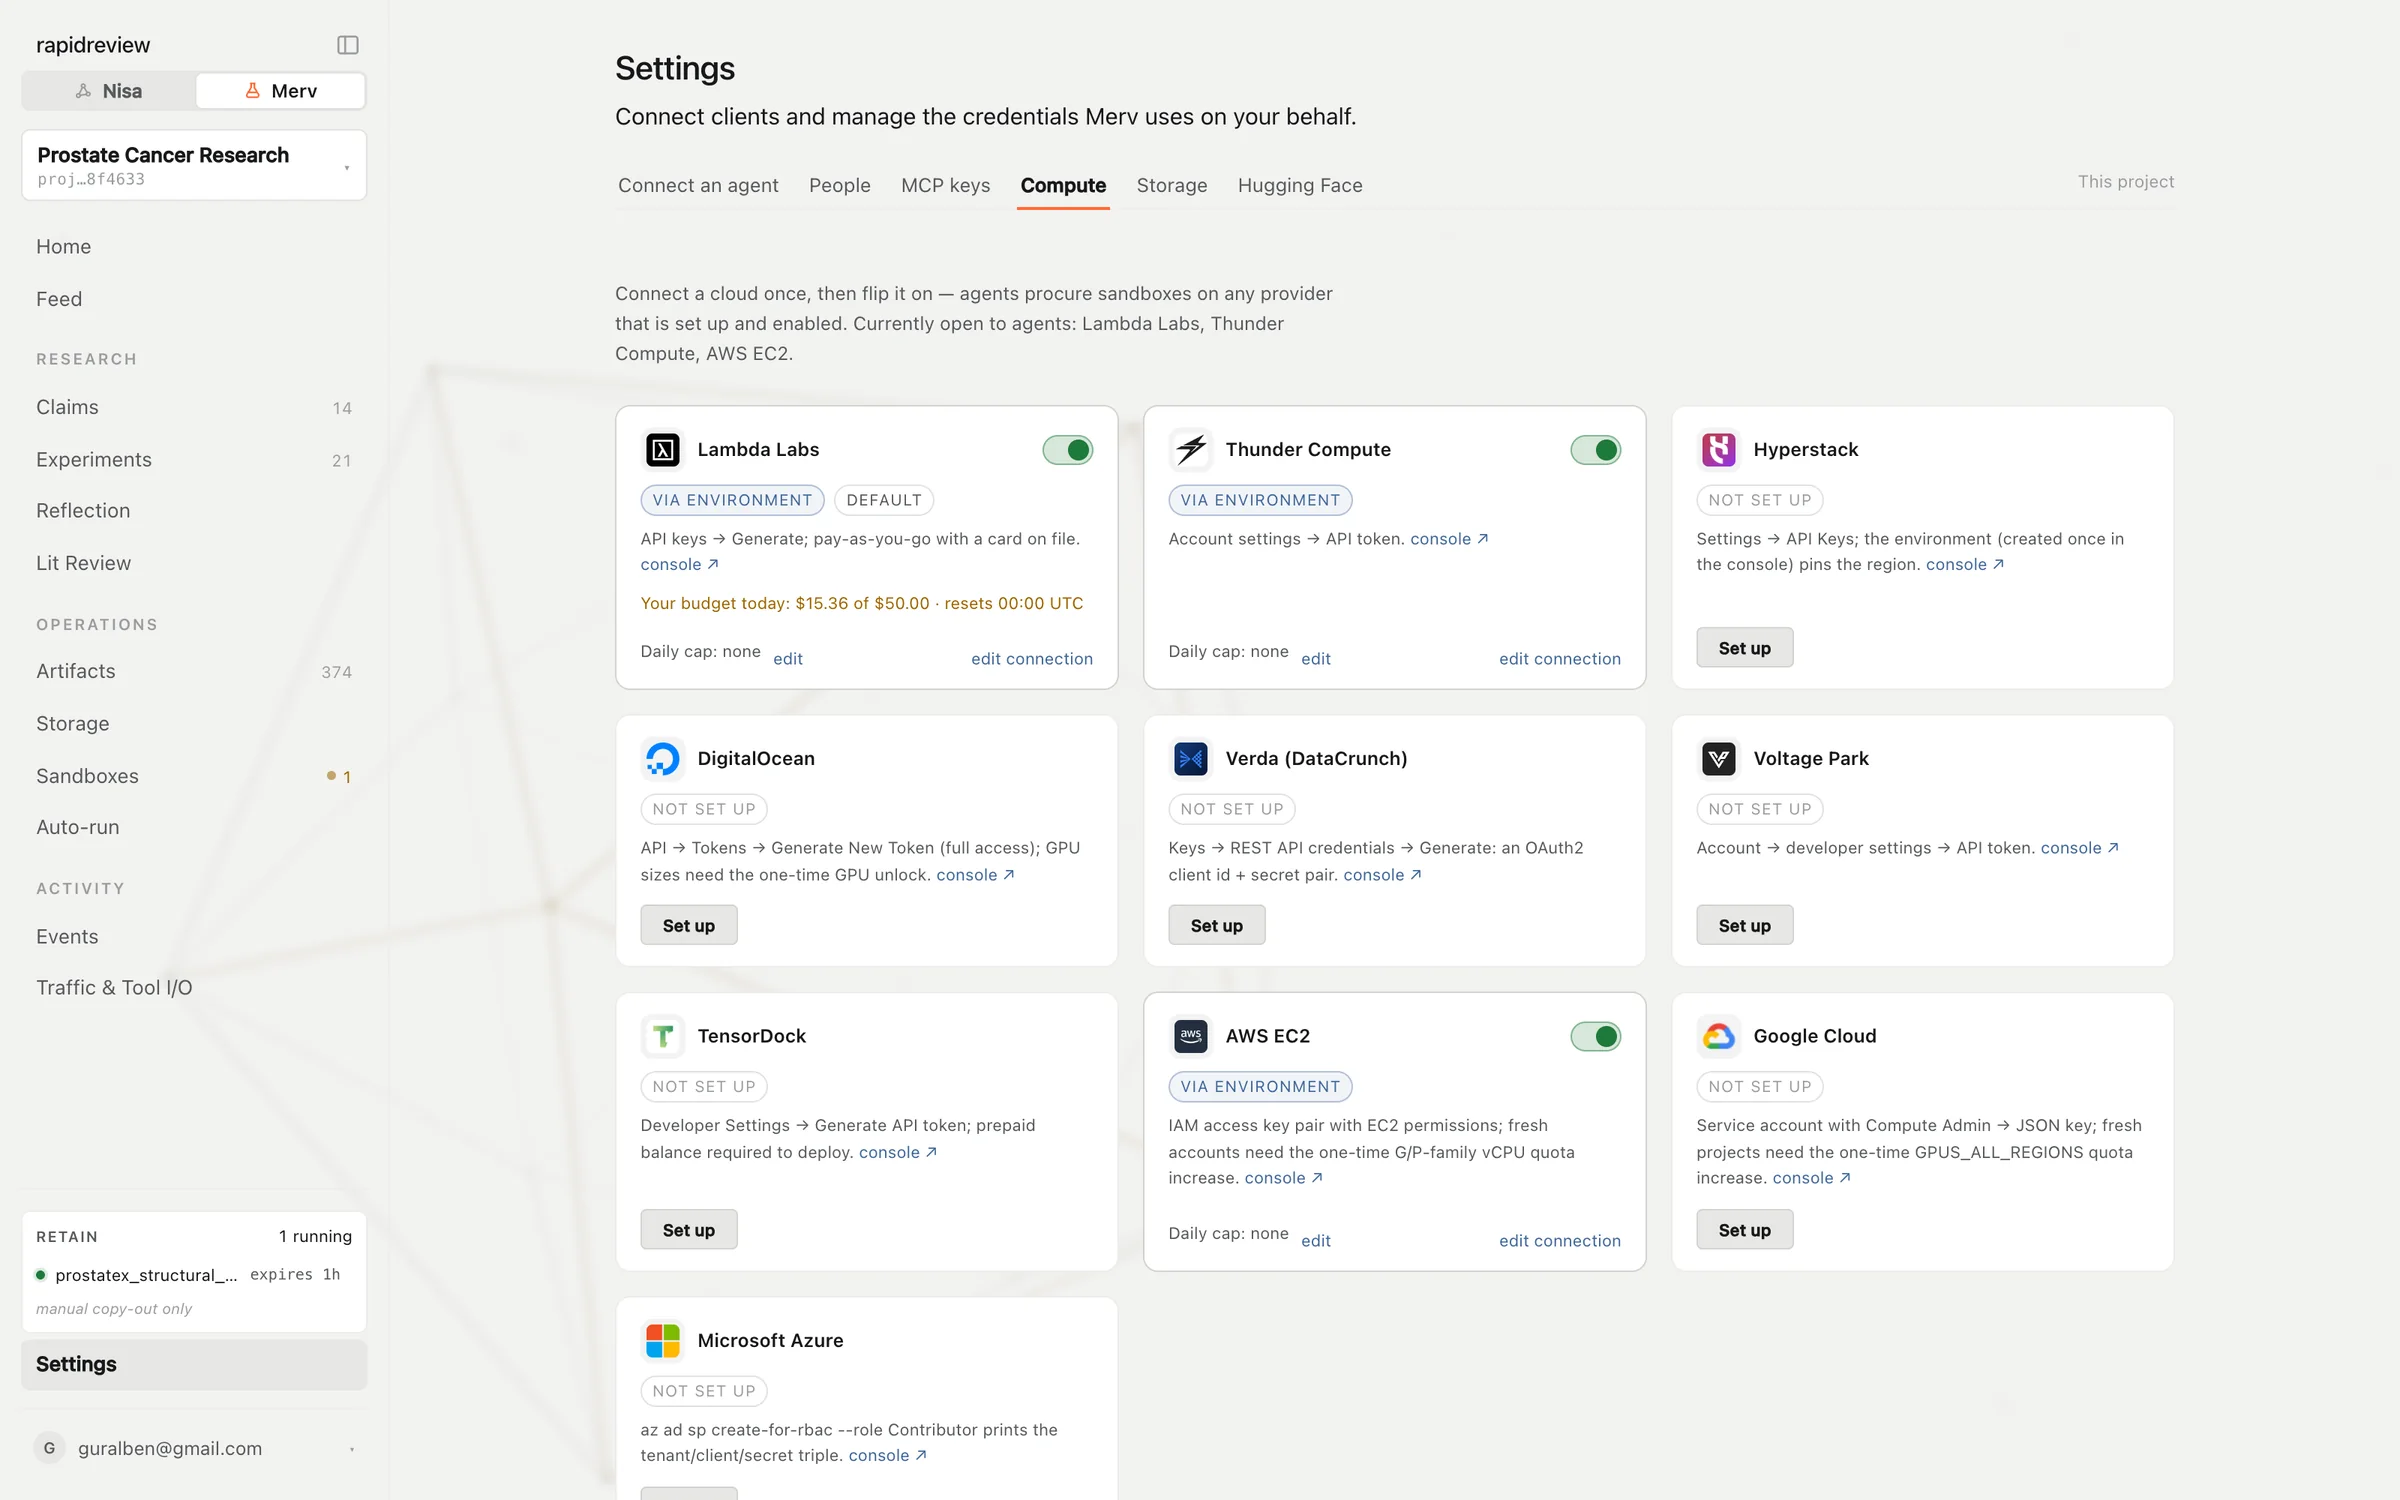
Task: Open Traffic & Tool I/O
Action: pos(194,988)
